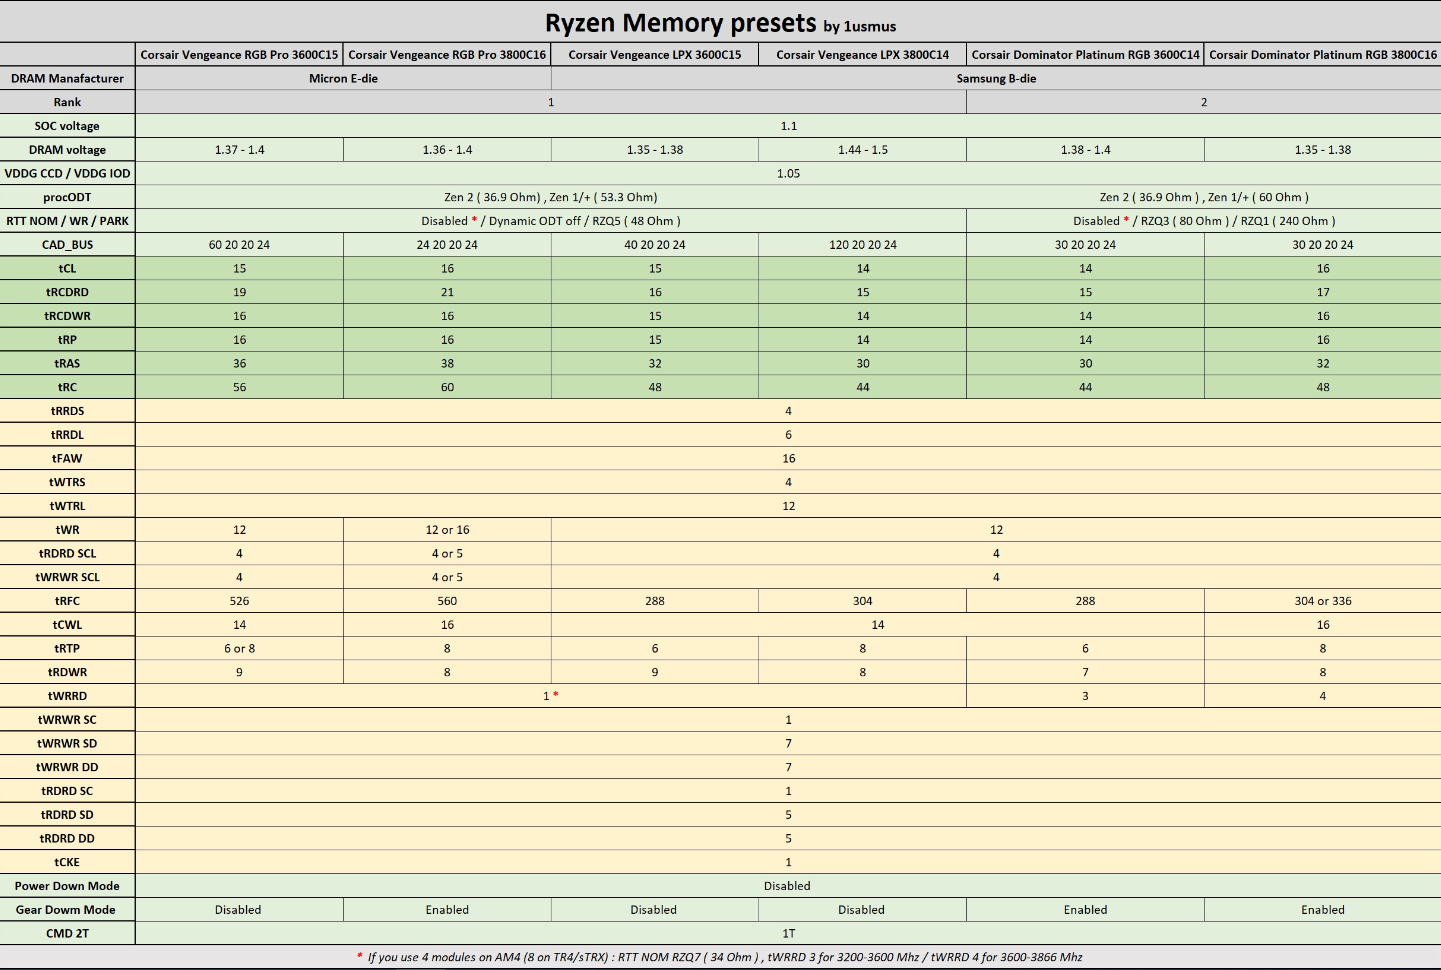Click the "RTT NOM / WR / PARK" row label
The image size is (1441, 970).
(x=67, y=221)
